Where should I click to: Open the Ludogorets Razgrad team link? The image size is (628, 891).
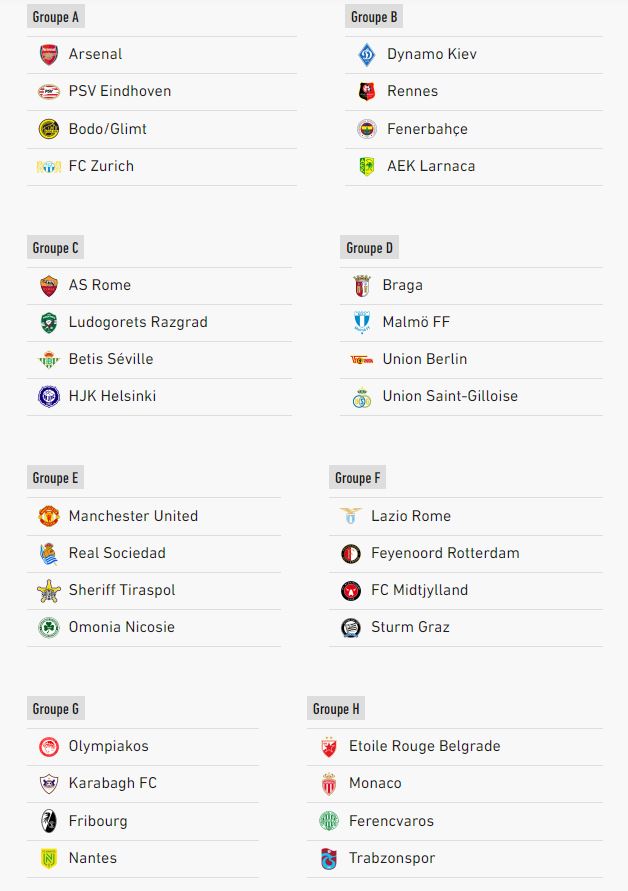coord(138,322)
